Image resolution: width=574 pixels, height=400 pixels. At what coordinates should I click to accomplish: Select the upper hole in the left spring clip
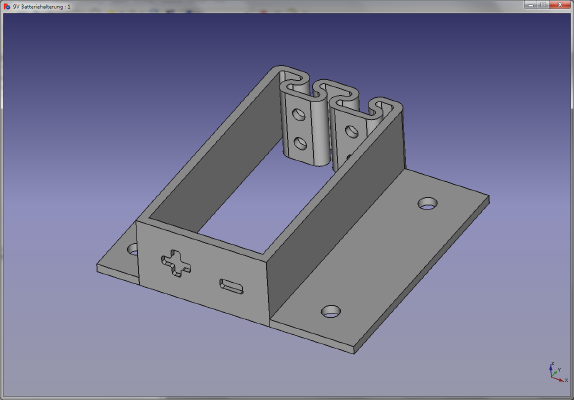[299, 114]
